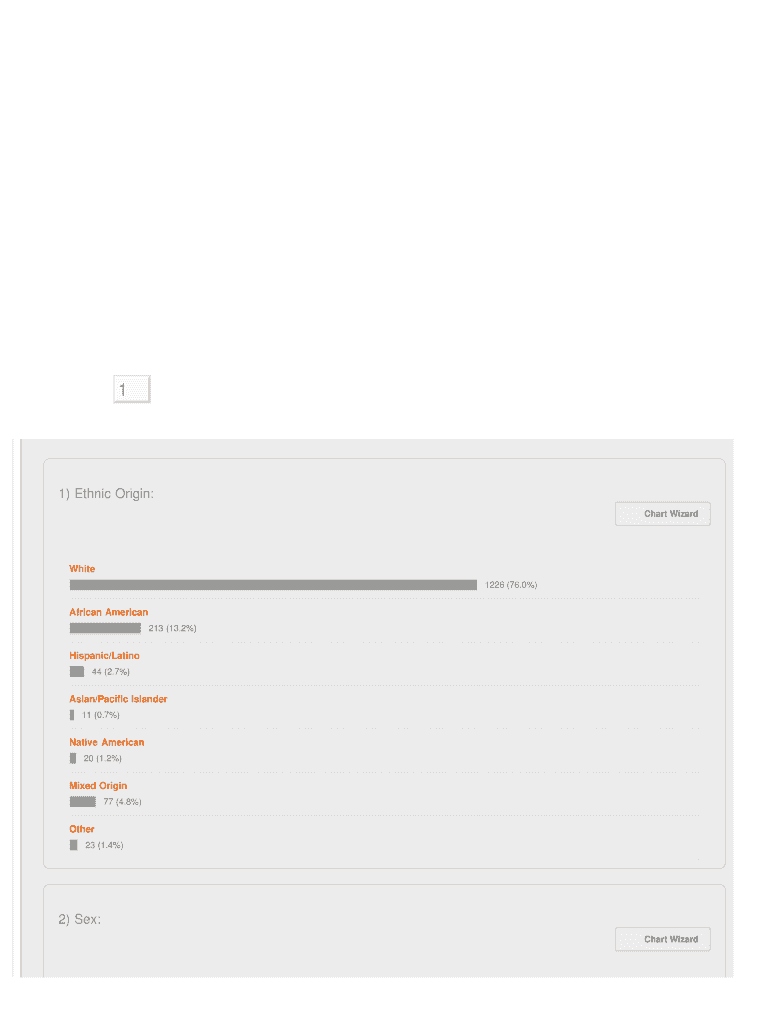Select the White category label
770x1024 pixels.
pos(82,569)
